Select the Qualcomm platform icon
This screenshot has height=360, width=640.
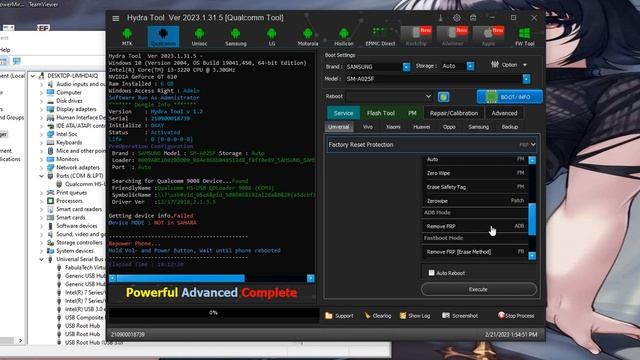point(163,37)
